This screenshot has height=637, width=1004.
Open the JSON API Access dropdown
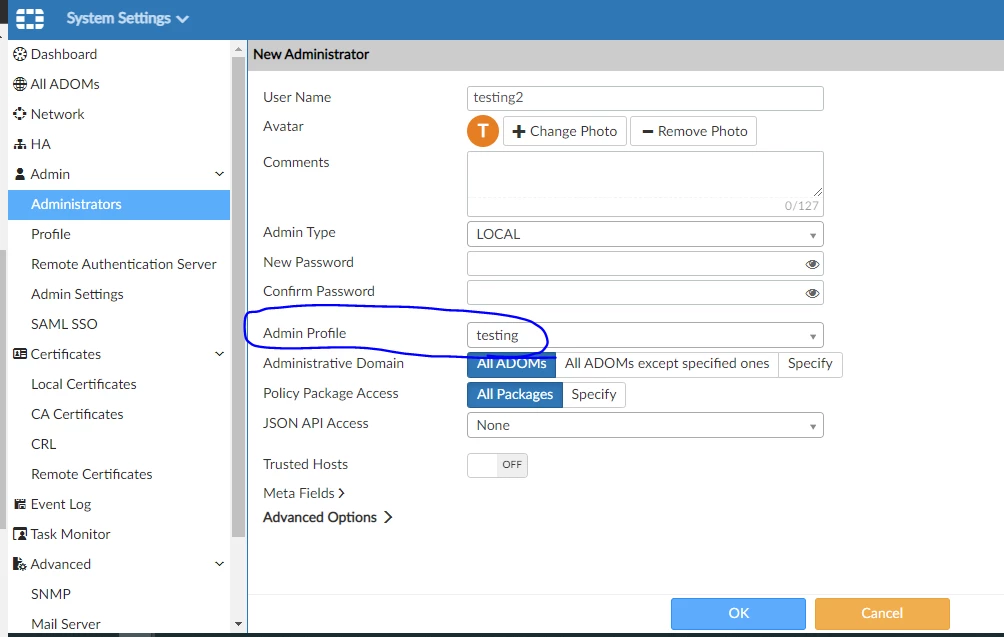[x=645, y=425]
